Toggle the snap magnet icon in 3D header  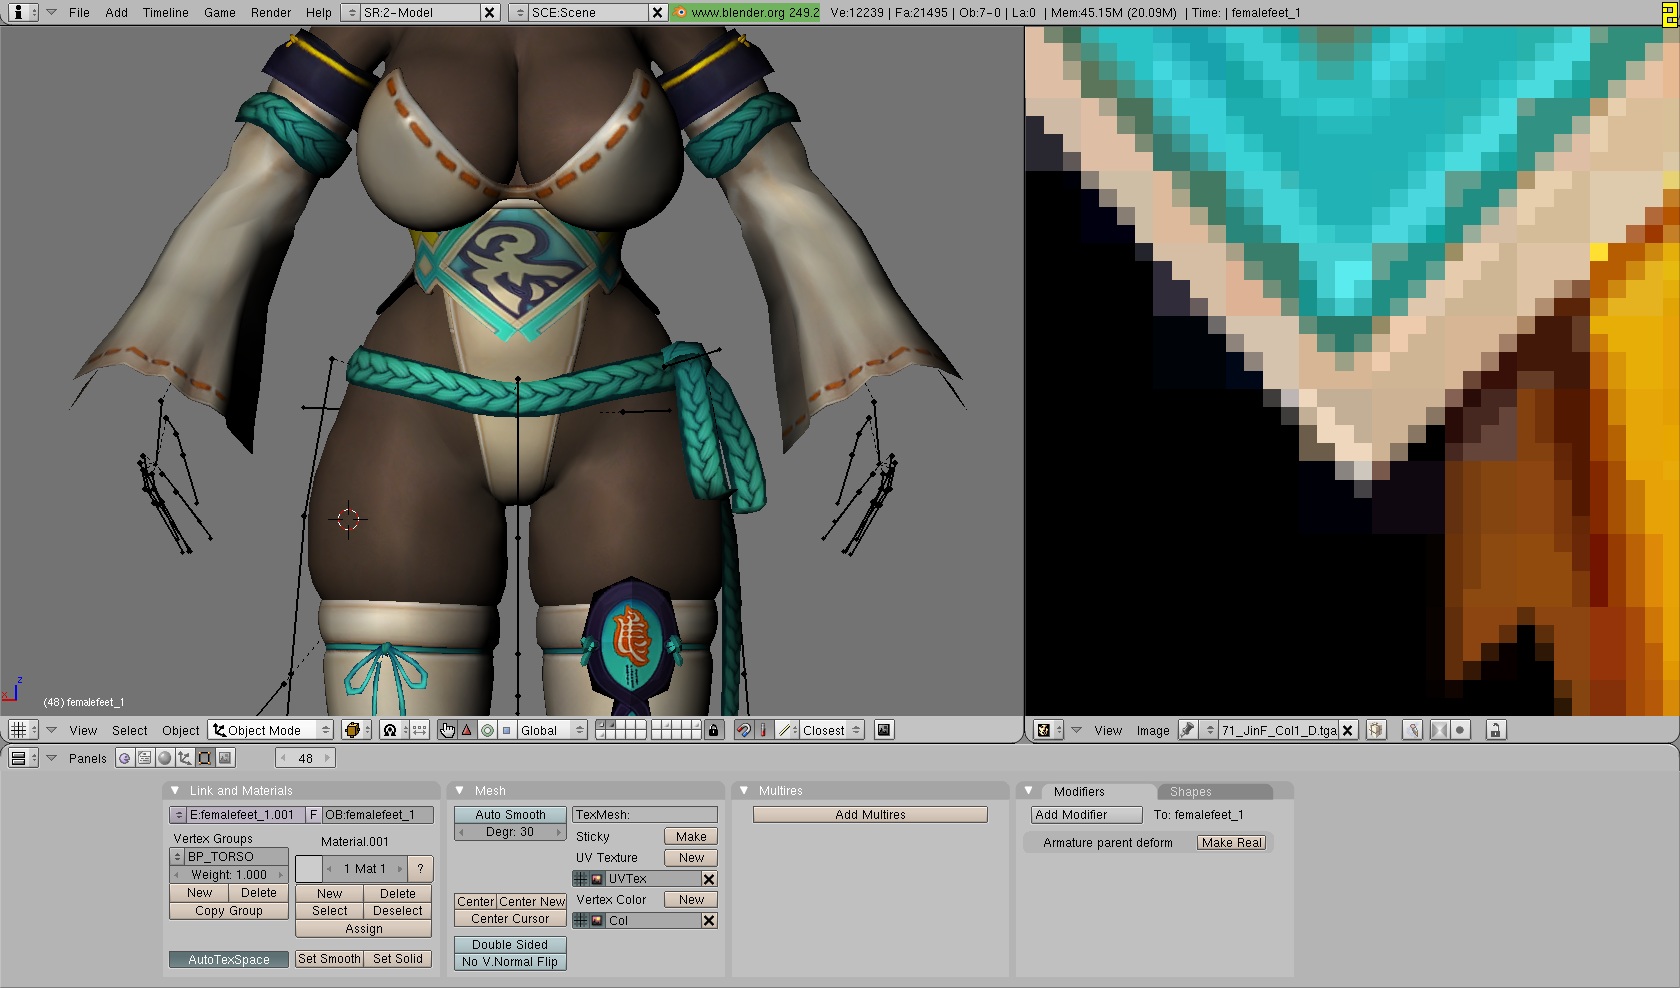coord(743,730)
